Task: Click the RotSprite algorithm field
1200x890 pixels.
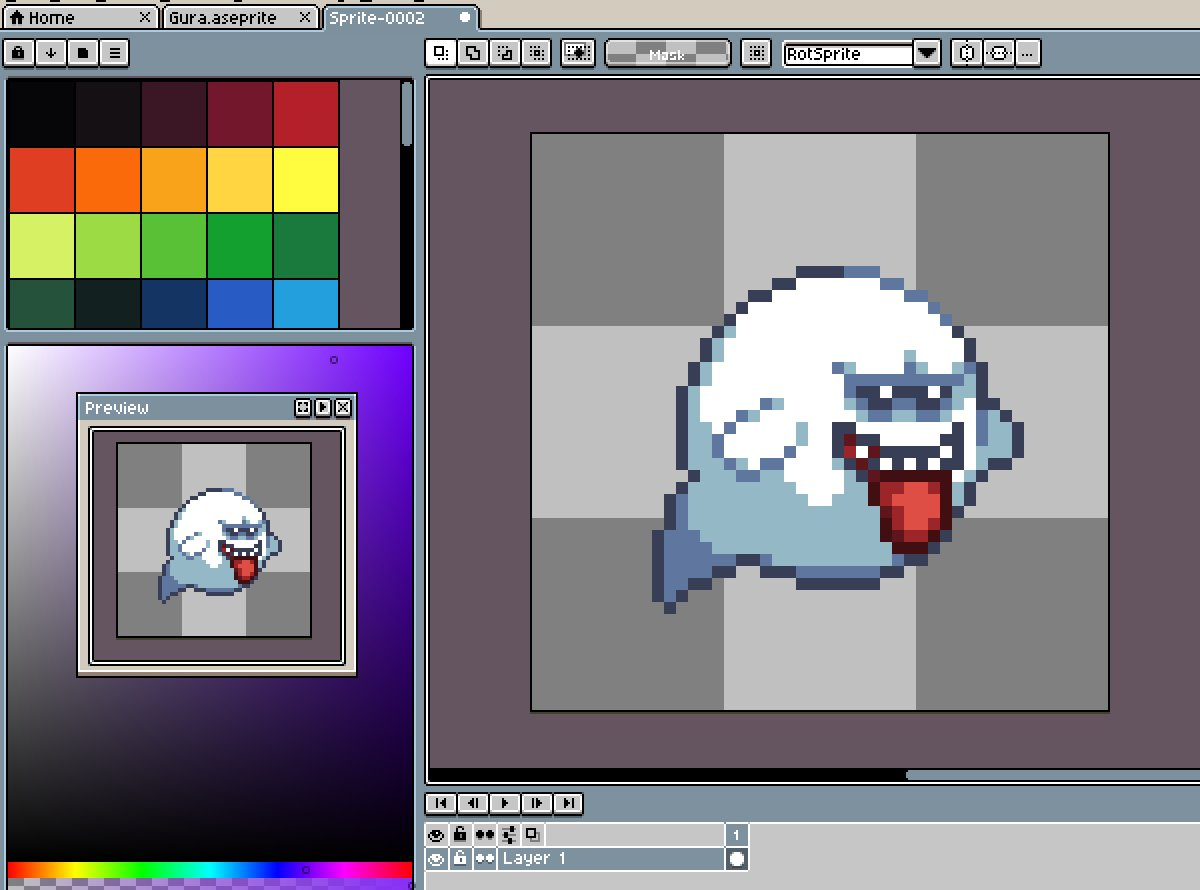Action: pos(848,54)
